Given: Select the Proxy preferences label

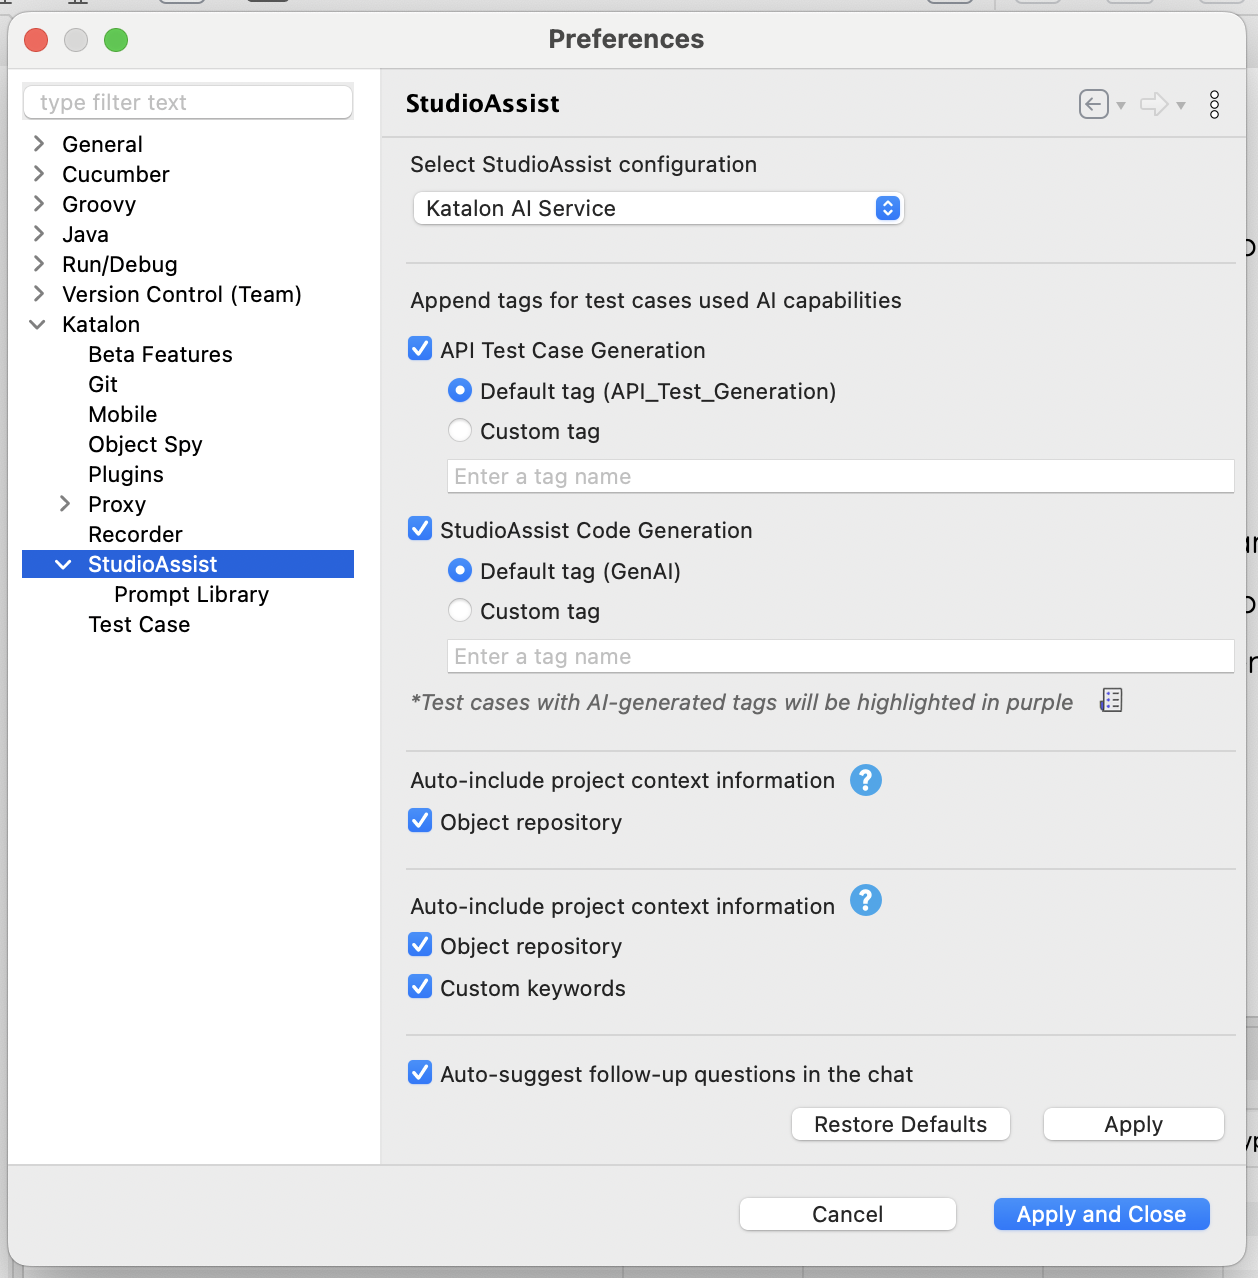Looking at the screenshot, I should tap(117, 504).
